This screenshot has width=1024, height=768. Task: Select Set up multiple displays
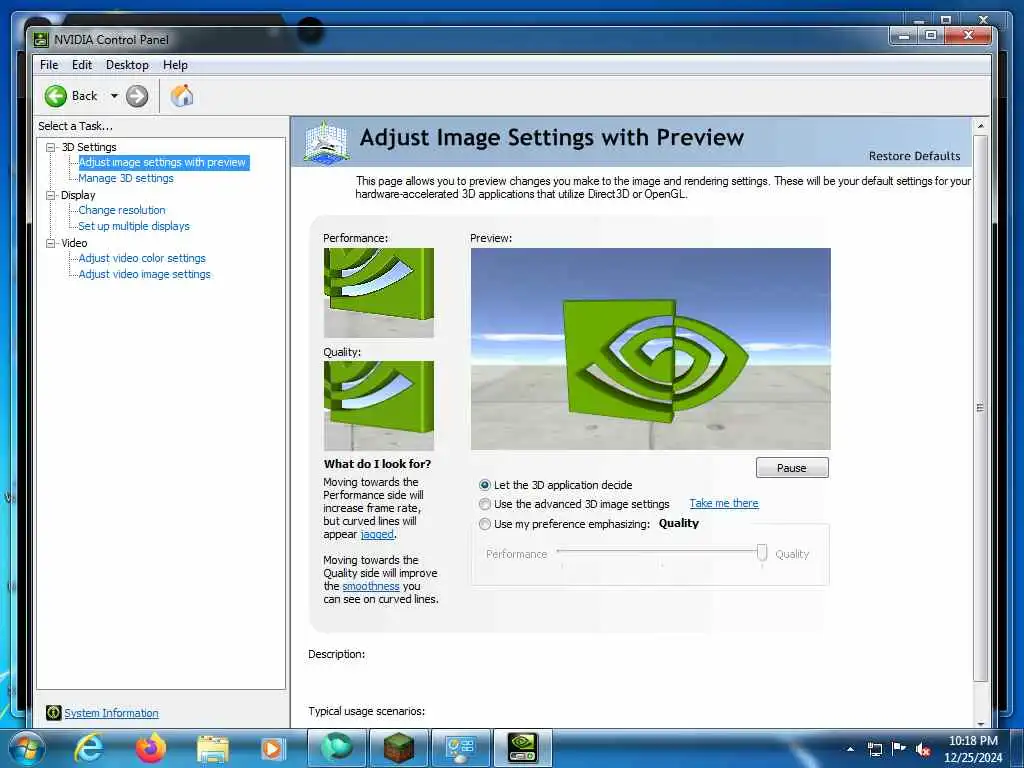(x=134, y=226)
